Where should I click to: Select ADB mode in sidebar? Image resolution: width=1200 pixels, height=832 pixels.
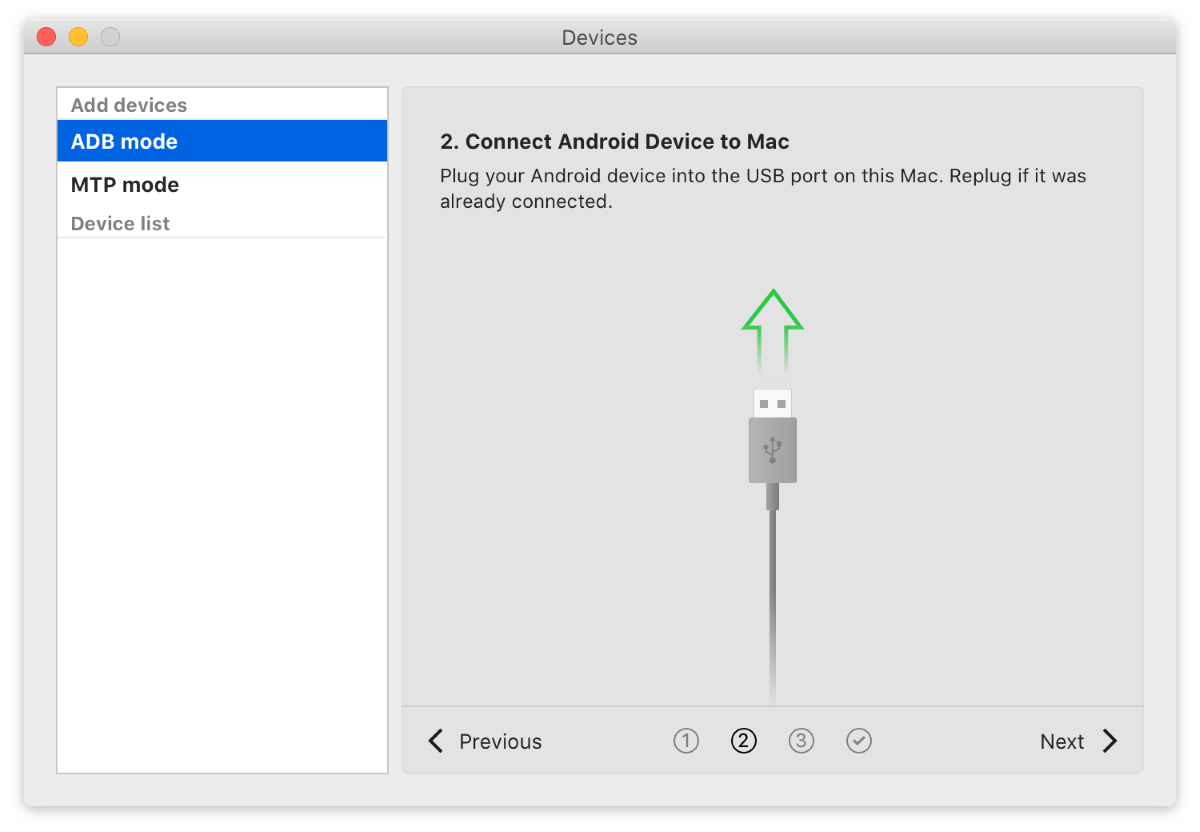click(222, 141)
